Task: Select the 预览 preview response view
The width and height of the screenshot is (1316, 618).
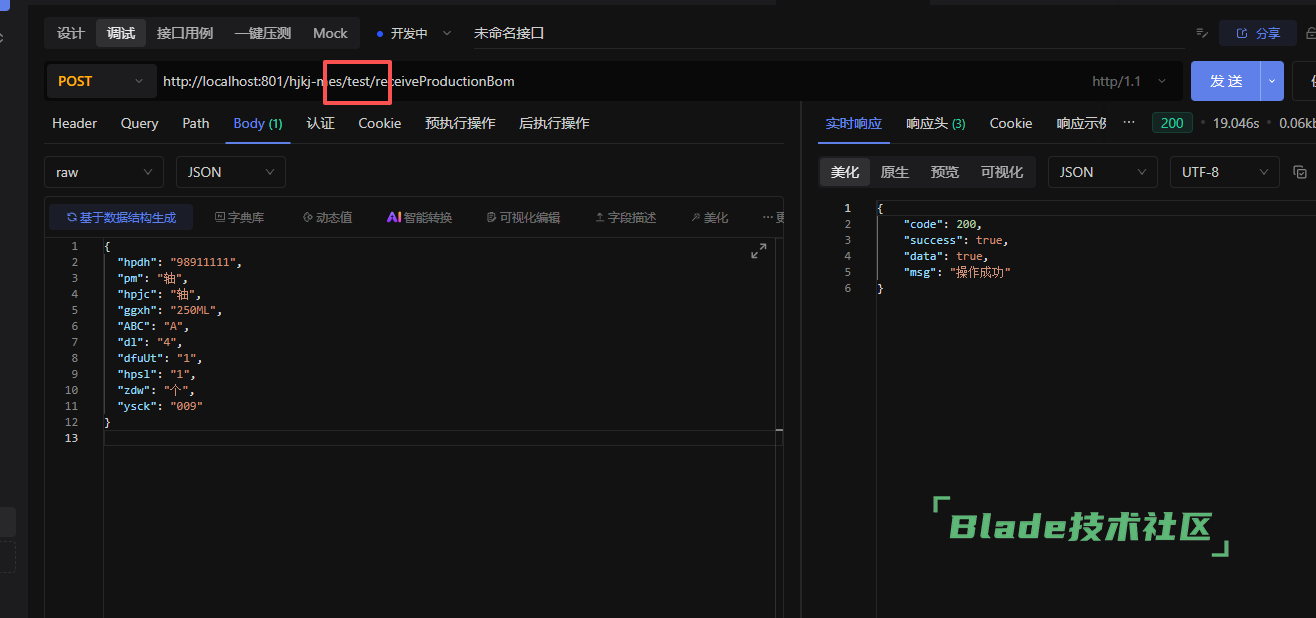Action: pyautogui.click(x=944, y=172)
